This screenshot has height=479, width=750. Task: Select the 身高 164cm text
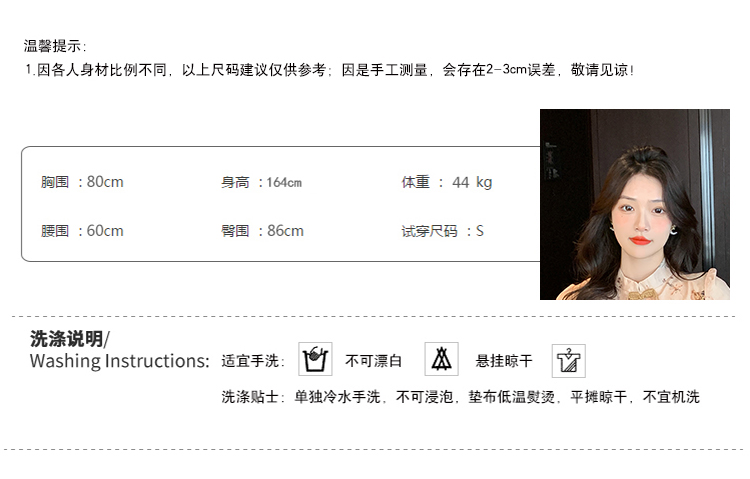pos(261,182)
